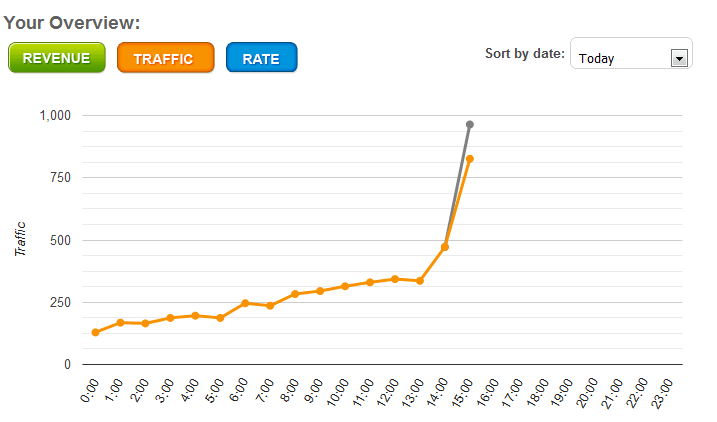
Task: Click the dropdown arrow next to Today
Action: click(680, 58)
